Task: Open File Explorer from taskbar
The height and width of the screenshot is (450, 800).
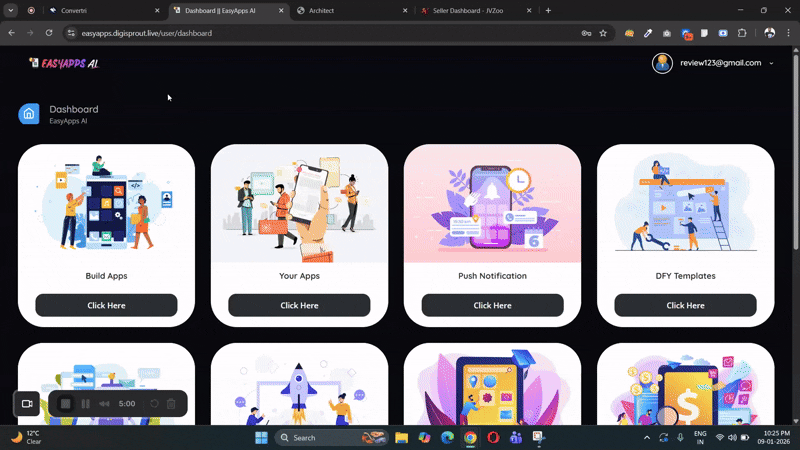Action: 402,438
